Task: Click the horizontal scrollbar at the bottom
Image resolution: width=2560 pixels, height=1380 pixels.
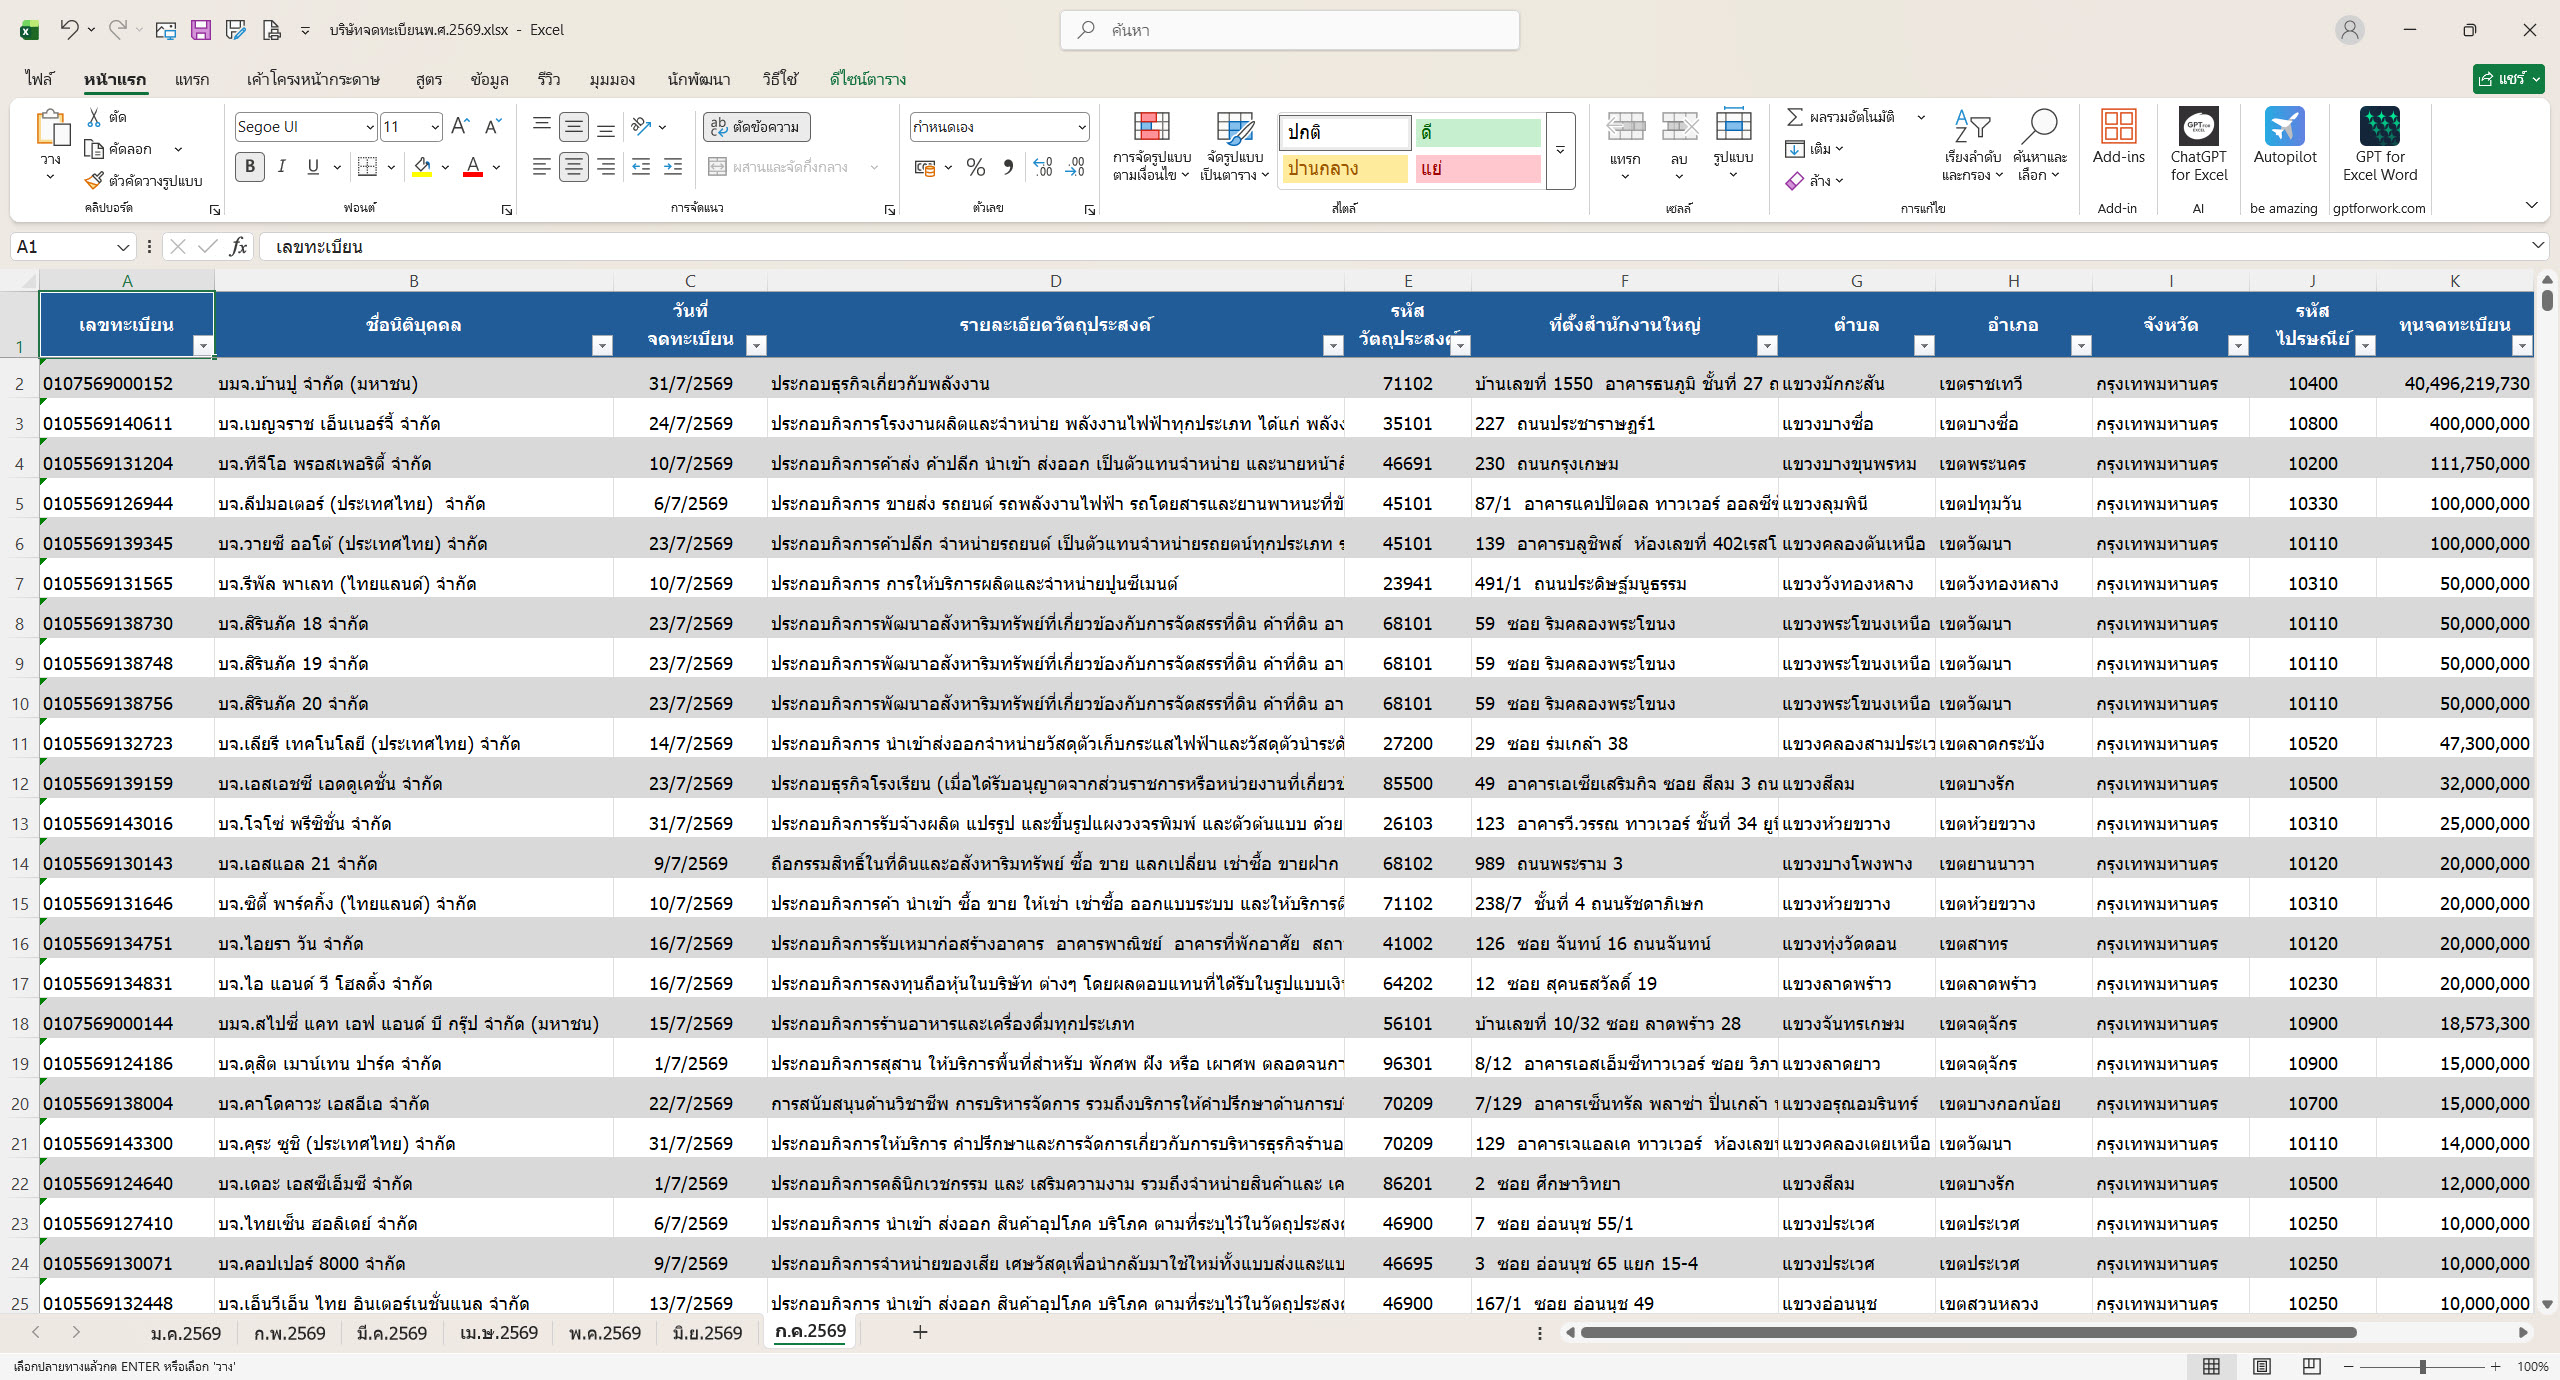Action: (x=1968, y=1332)
